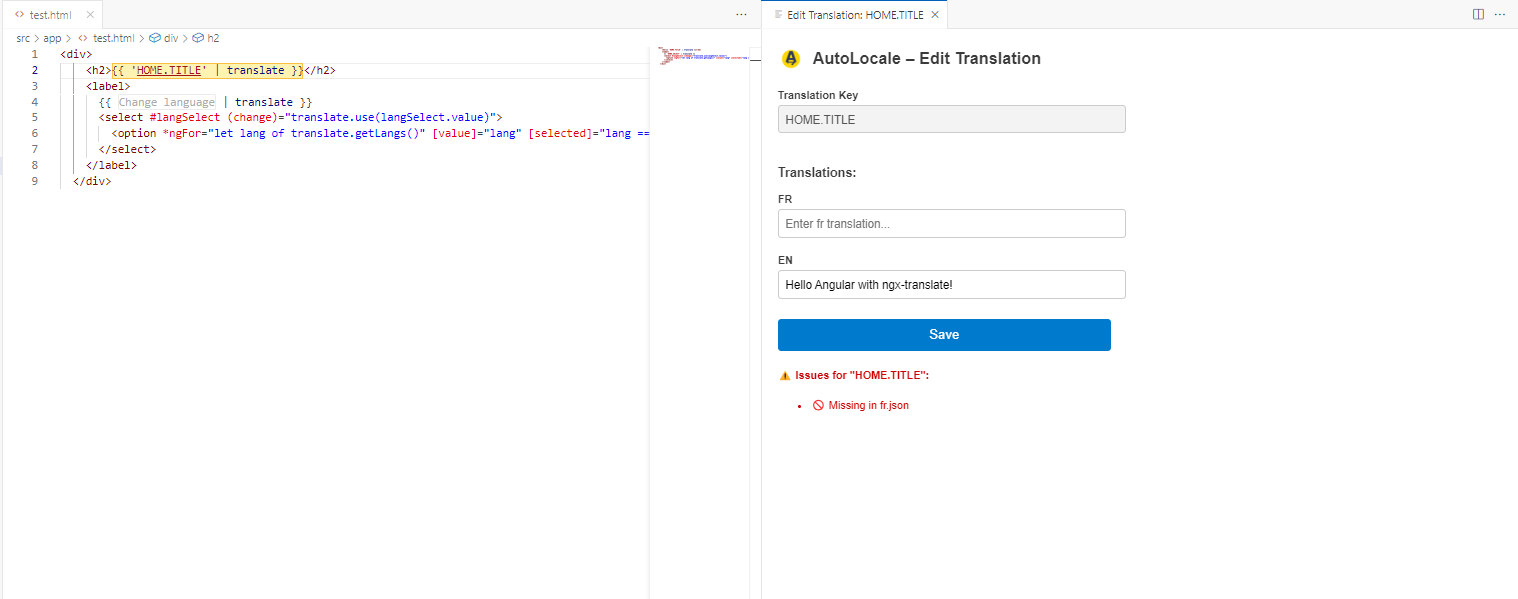The image size is (1518, 599).
Task: Open left editor group more actions menu
Action: coord(741,15)
